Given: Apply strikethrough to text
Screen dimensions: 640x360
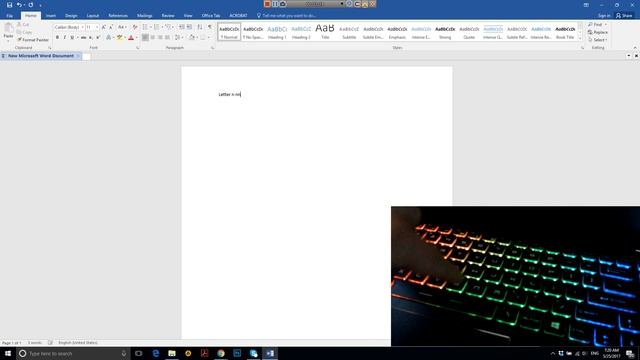Looking at the screenshot, I should [83, 37].
